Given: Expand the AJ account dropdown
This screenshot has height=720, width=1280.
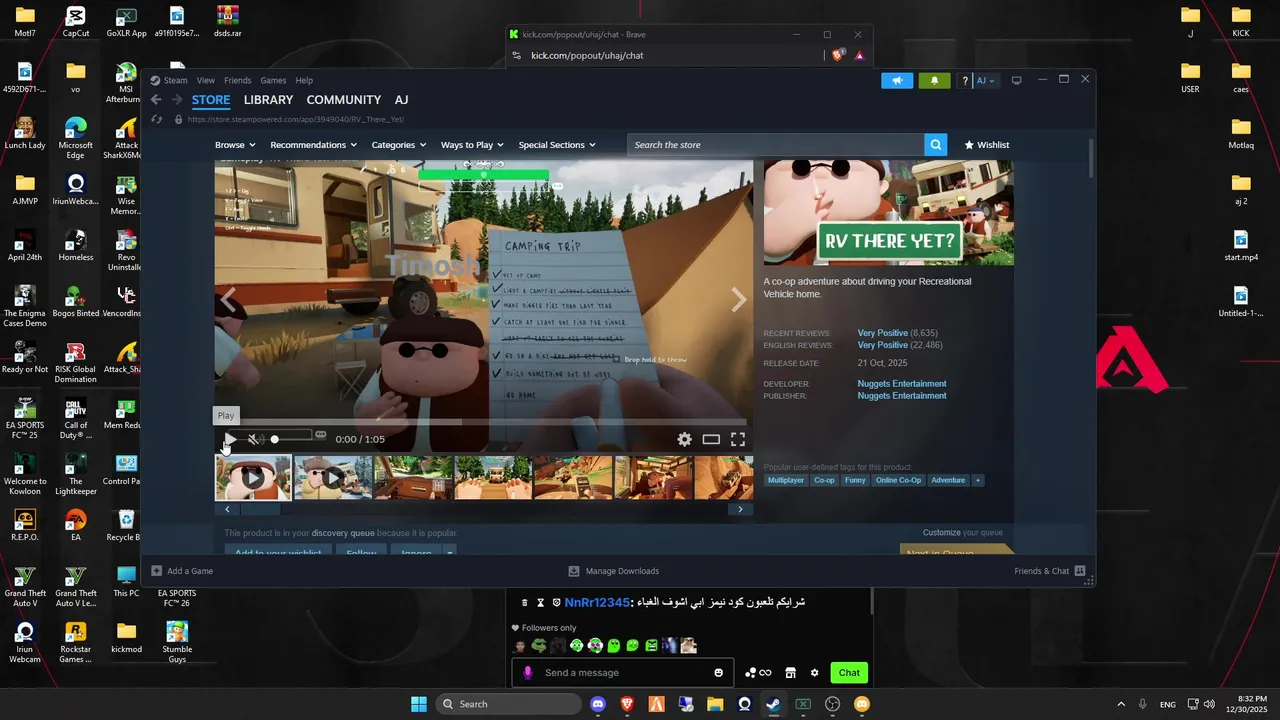Looking at the screenshot, I should (x=986, y=81).
